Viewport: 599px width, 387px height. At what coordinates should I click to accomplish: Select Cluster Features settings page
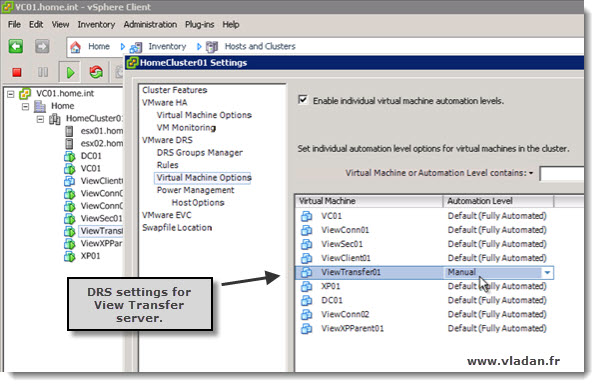tap(175, 90)
